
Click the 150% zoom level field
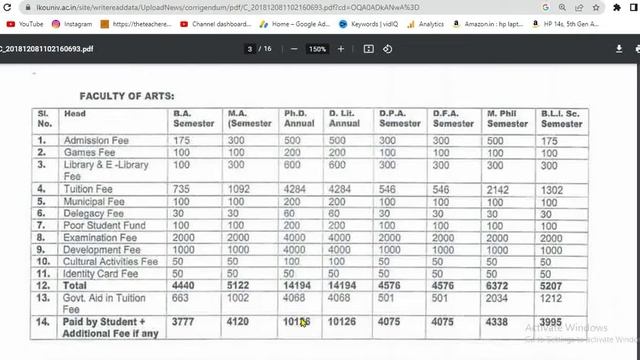[317, 49]
